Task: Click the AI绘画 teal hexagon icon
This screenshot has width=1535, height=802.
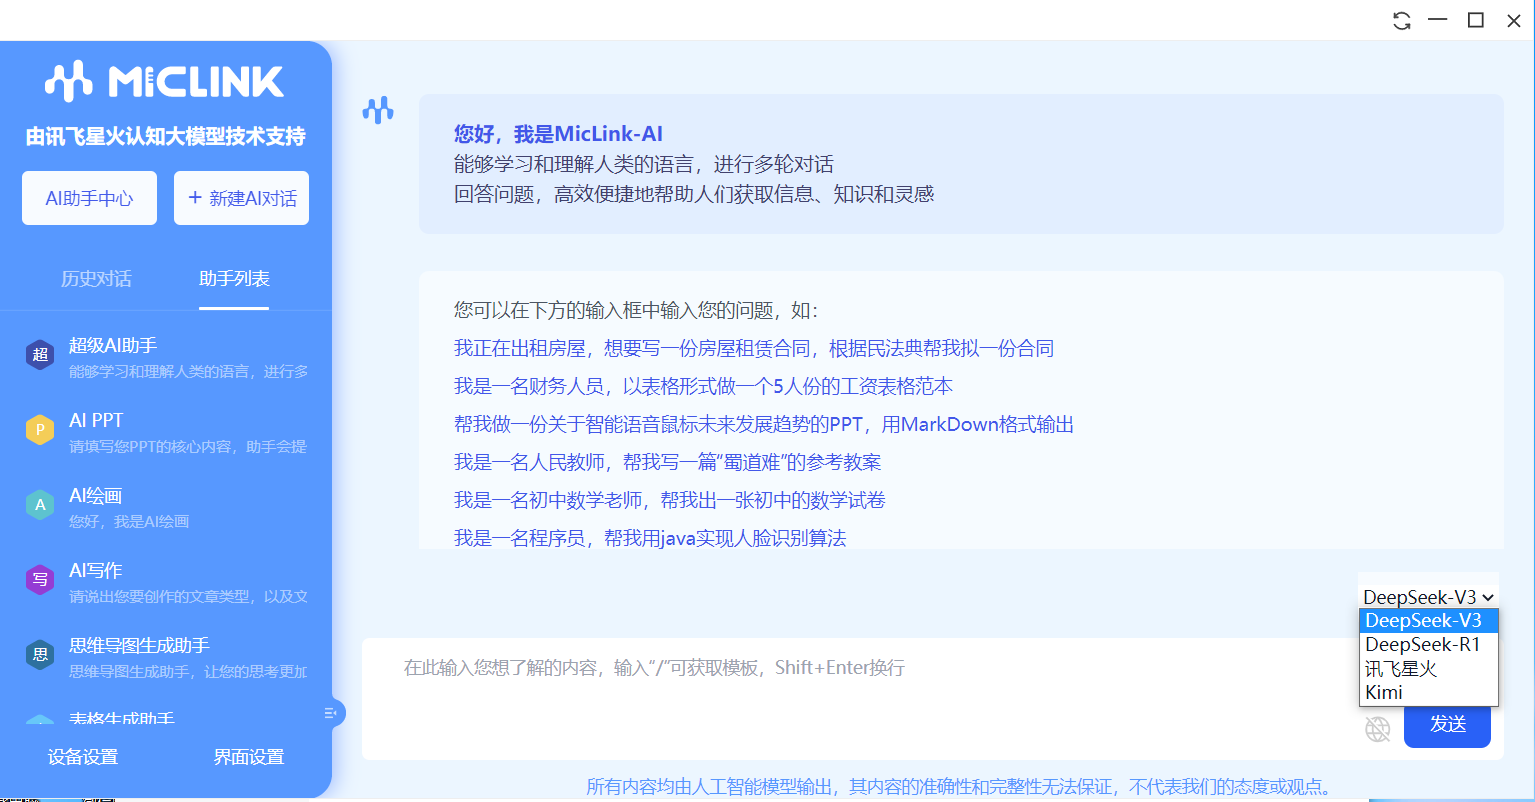Action: point(40,504)
